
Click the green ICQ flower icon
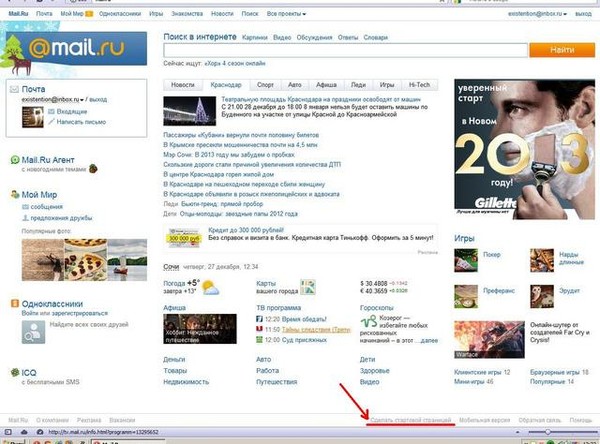[15, 372]
